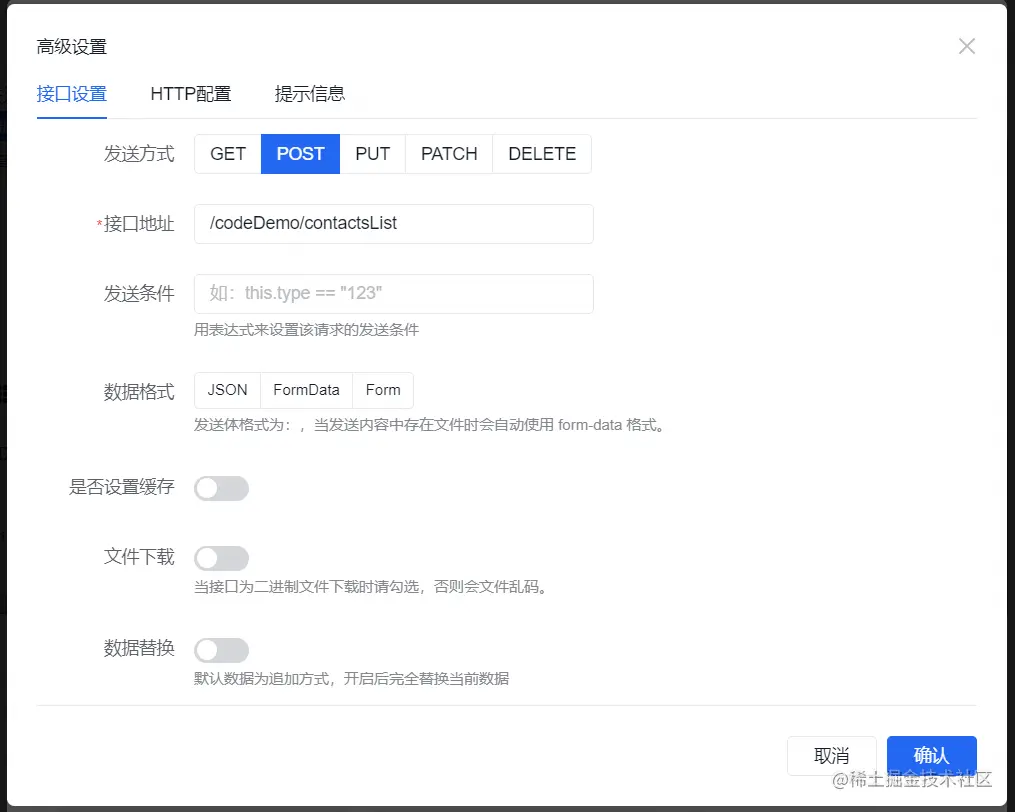Enable the 数据替换 switch
The image size is (1015, 812).
221,650
